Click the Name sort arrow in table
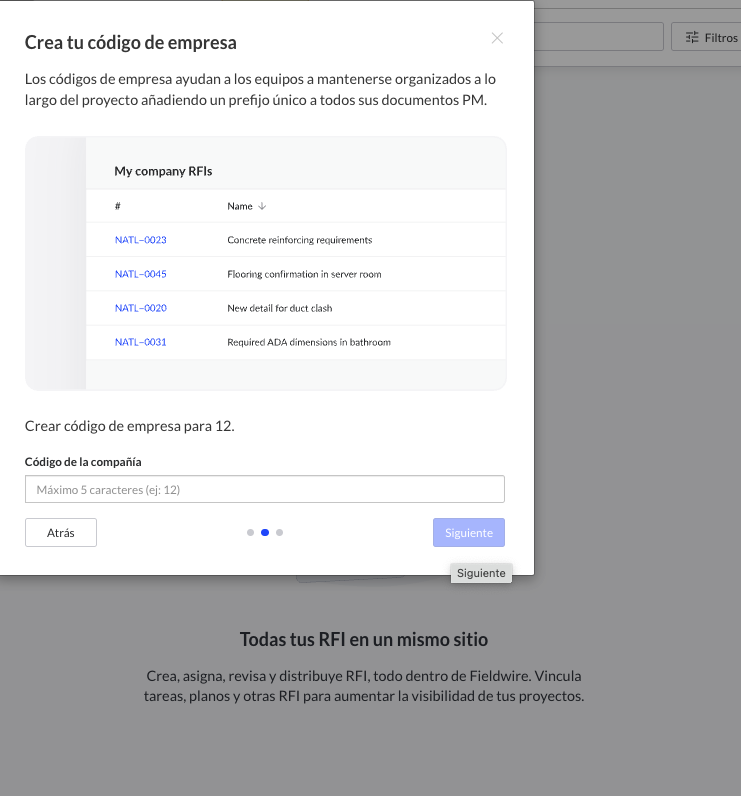This screenshot has height=796, width=741. pyautogui.click(x=262, y=206)
